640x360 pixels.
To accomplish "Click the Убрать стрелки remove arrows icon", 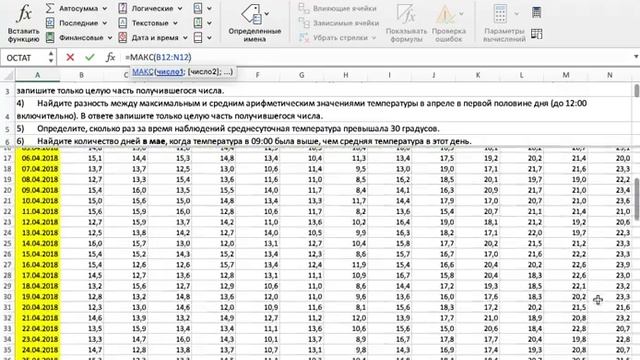I will [x=304, y=38].
